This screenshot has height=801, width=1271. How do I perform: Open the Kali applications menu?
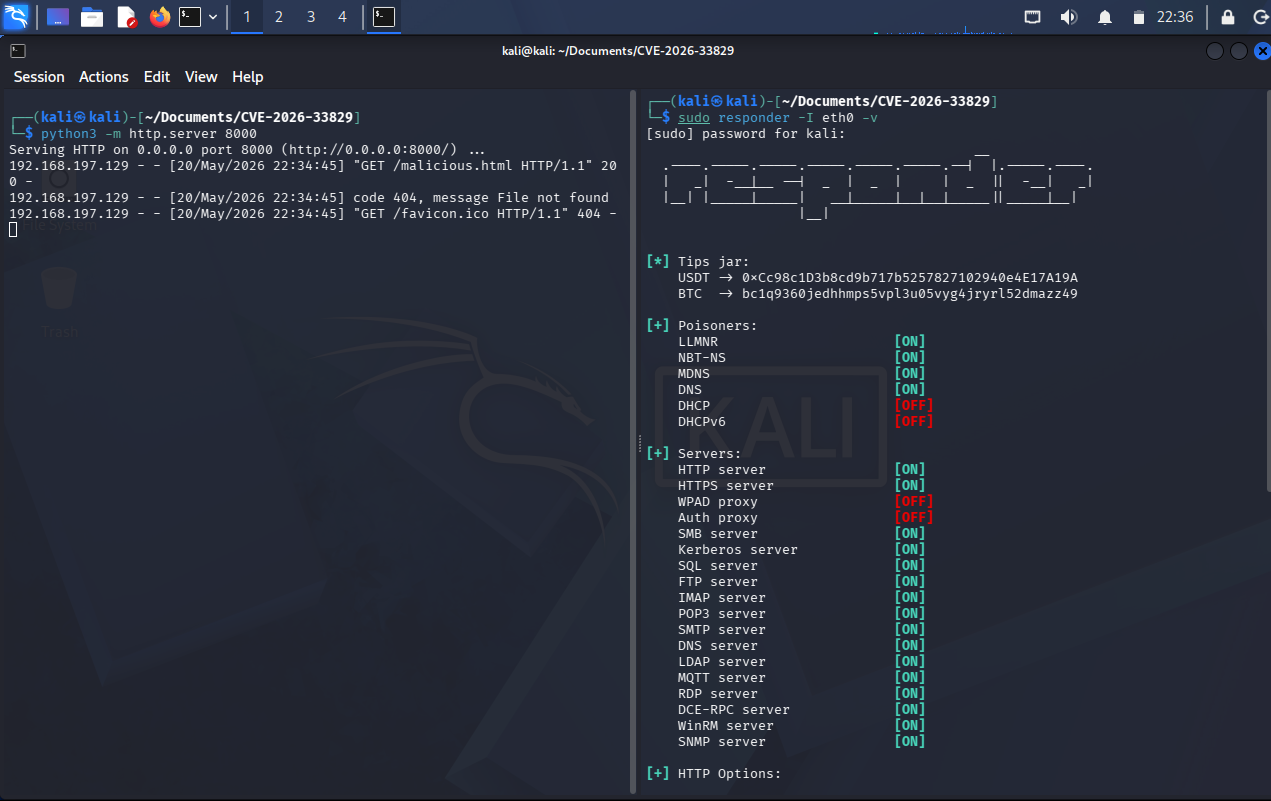[16, 16]
